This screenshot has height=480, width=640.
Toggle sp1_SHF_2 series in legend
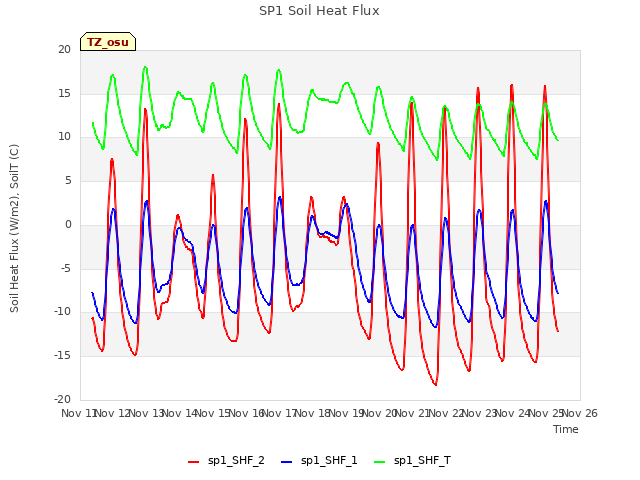(226, 460)
